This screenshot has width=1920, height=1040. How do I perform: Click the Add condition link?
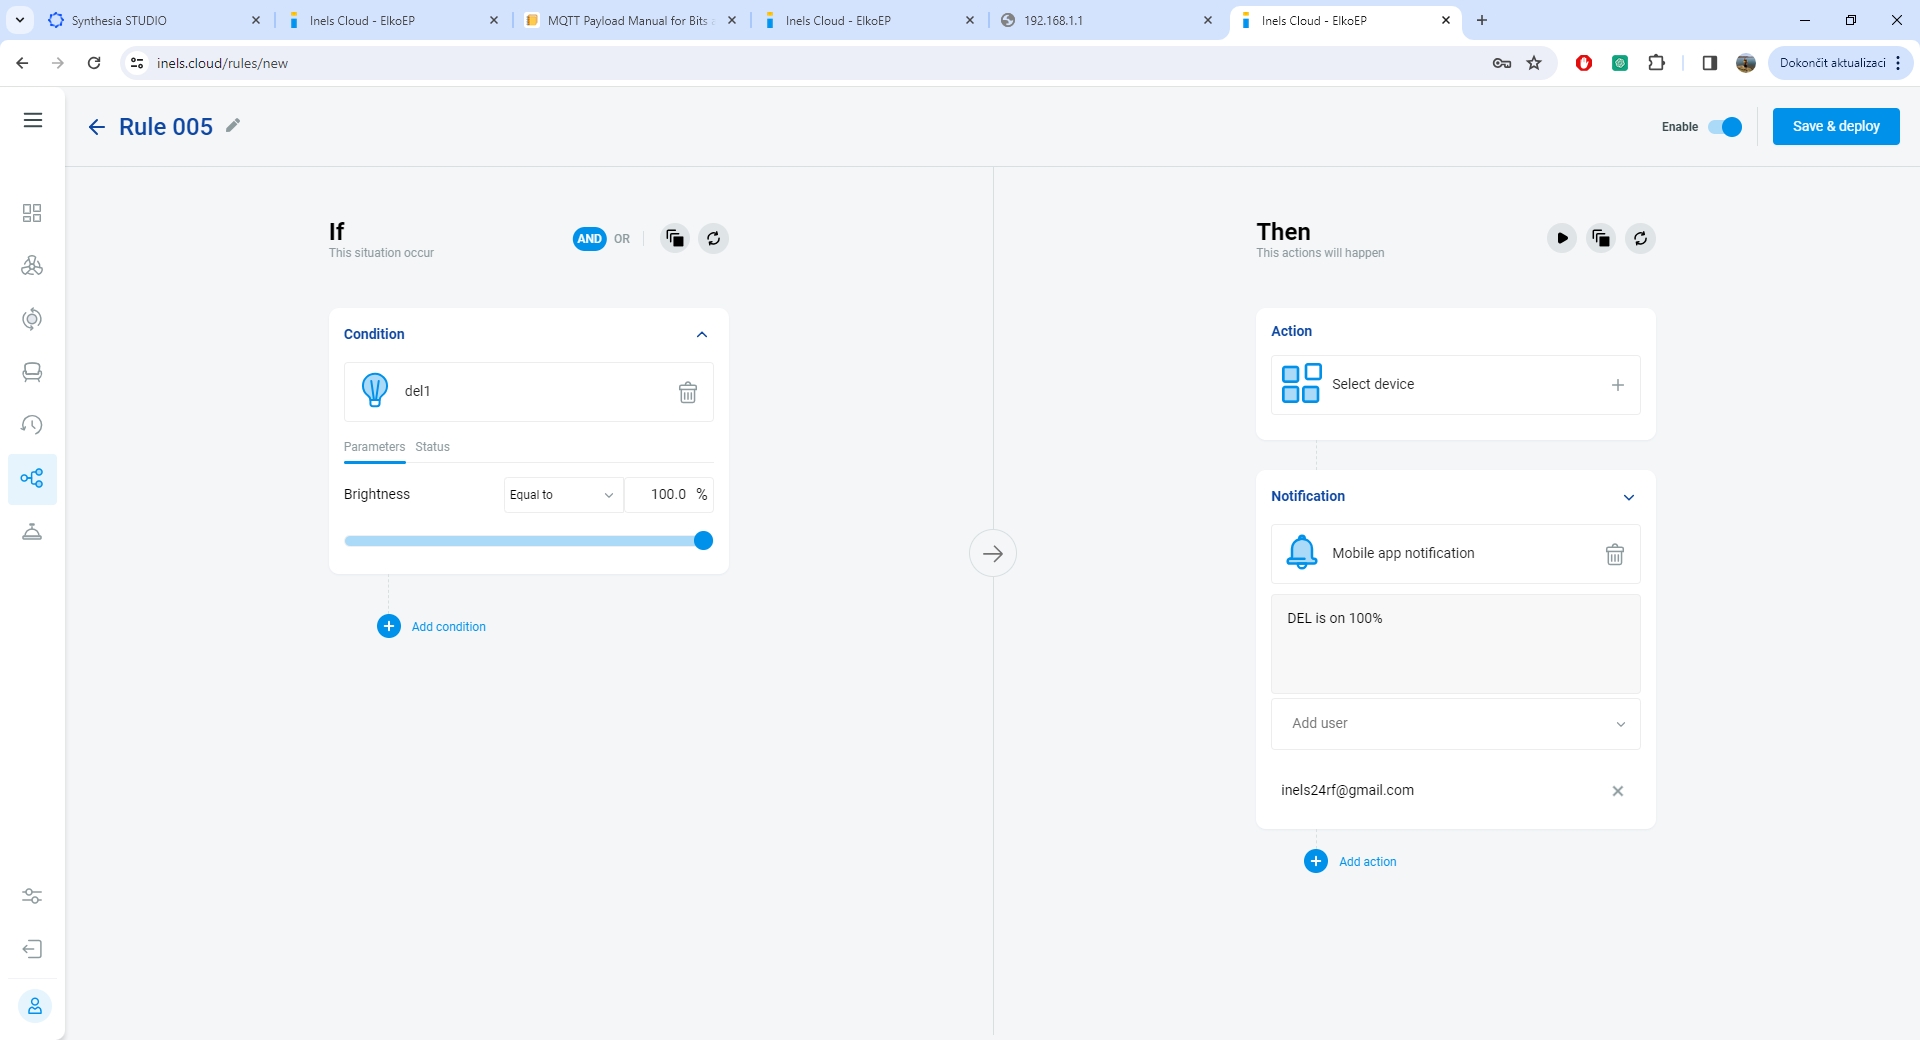click(x=448, y=627)
